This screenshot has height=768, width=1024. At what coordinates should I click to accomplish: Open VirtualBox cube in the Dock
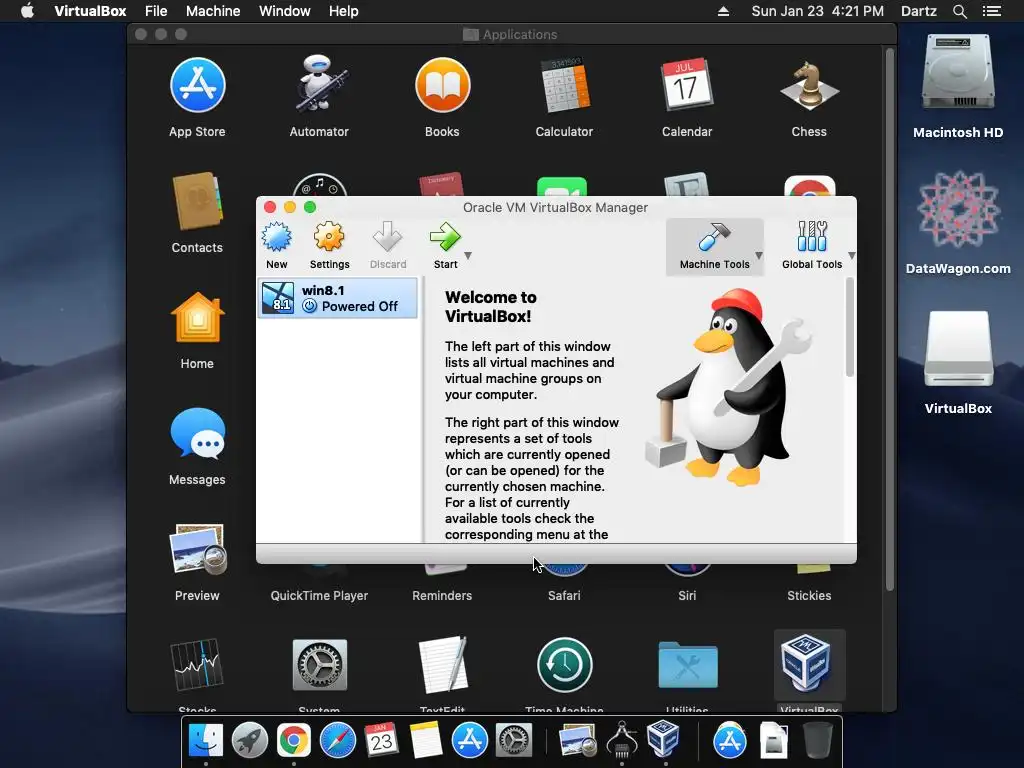click(x=664, y=739)
